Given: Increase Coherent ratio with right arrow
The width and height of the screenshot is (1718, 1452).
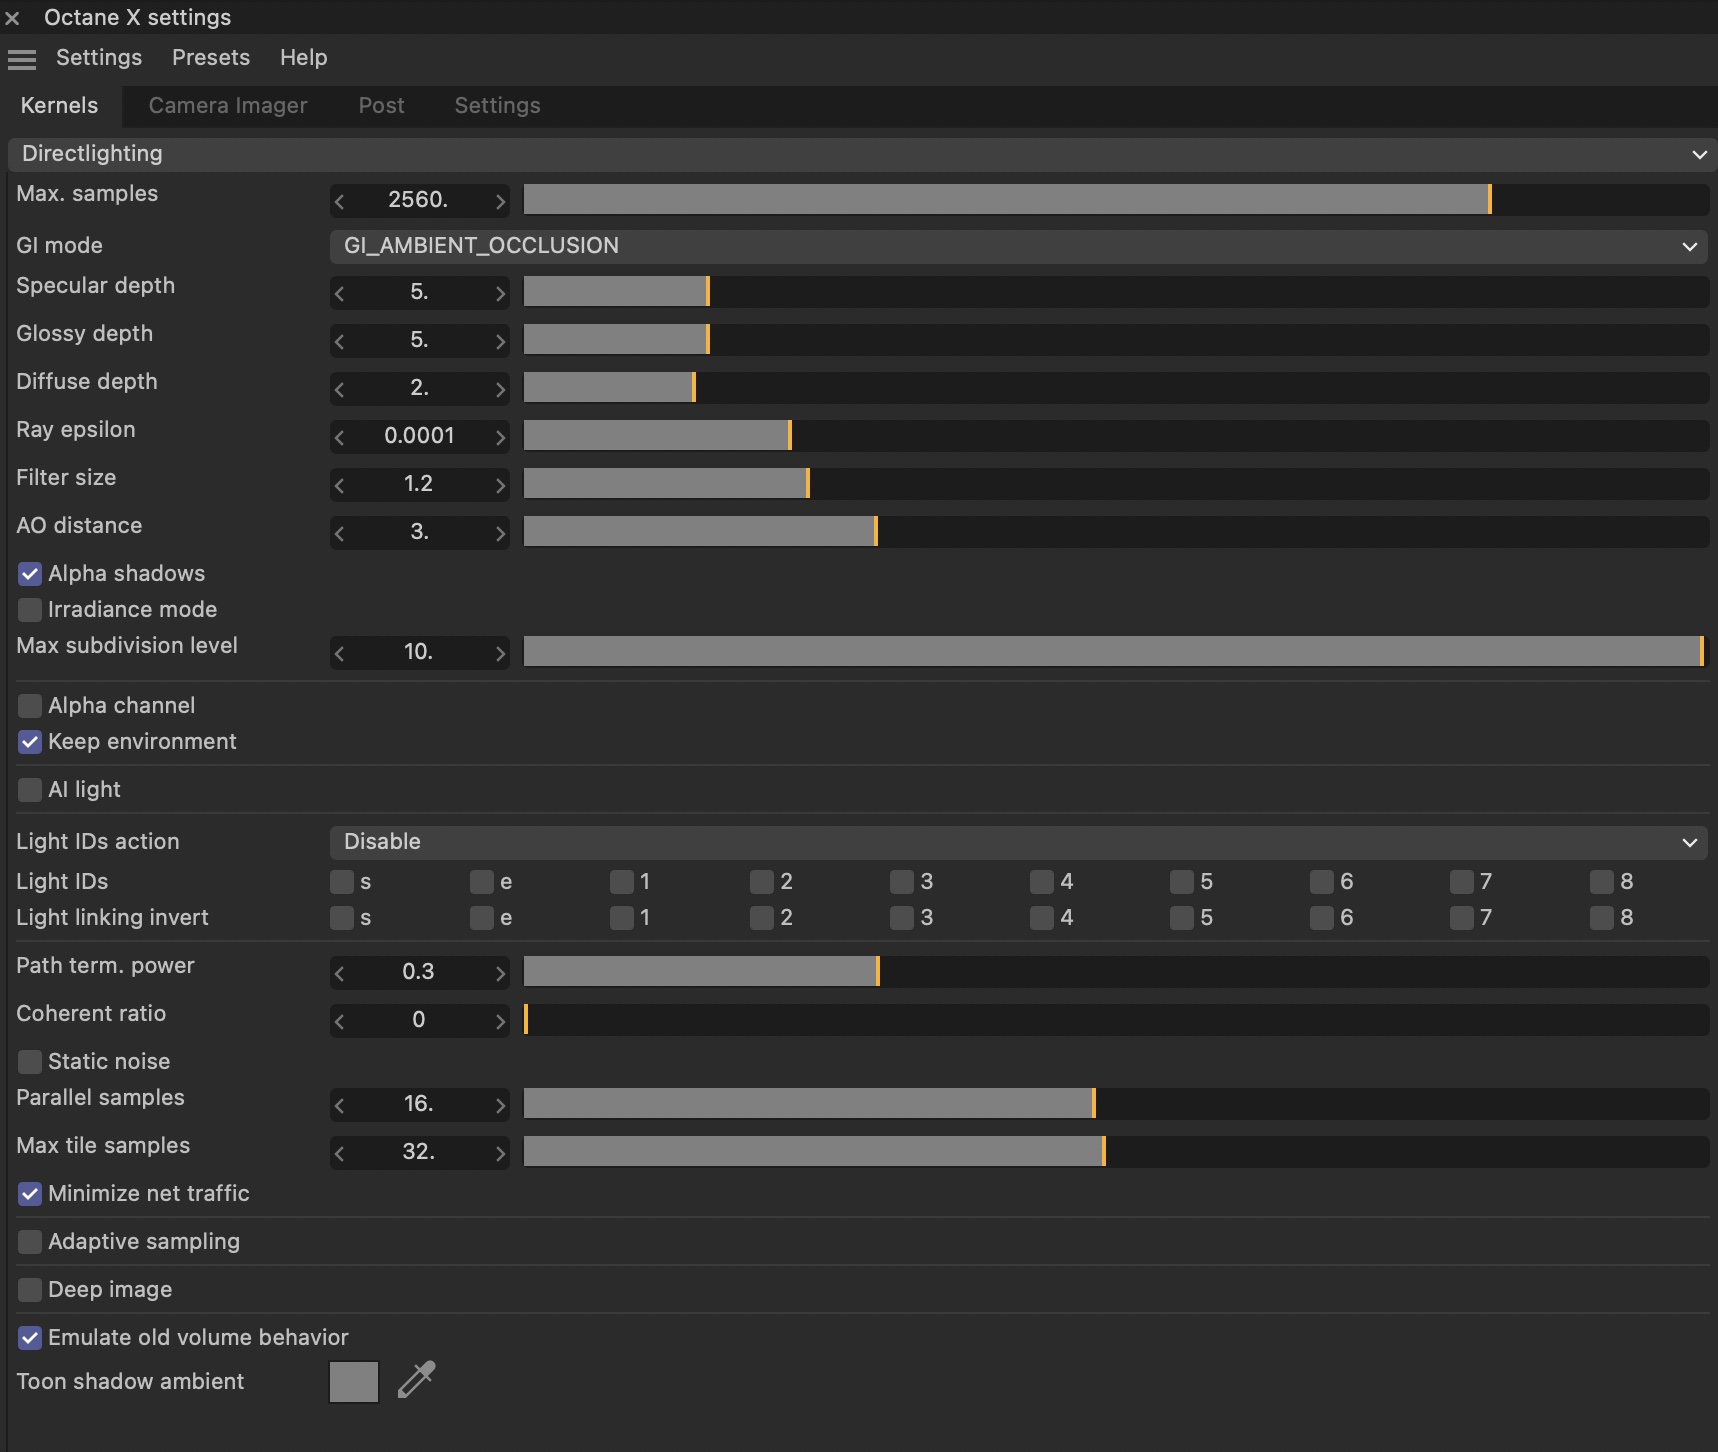Looking at the screenshot, I should click(500, 1021).
